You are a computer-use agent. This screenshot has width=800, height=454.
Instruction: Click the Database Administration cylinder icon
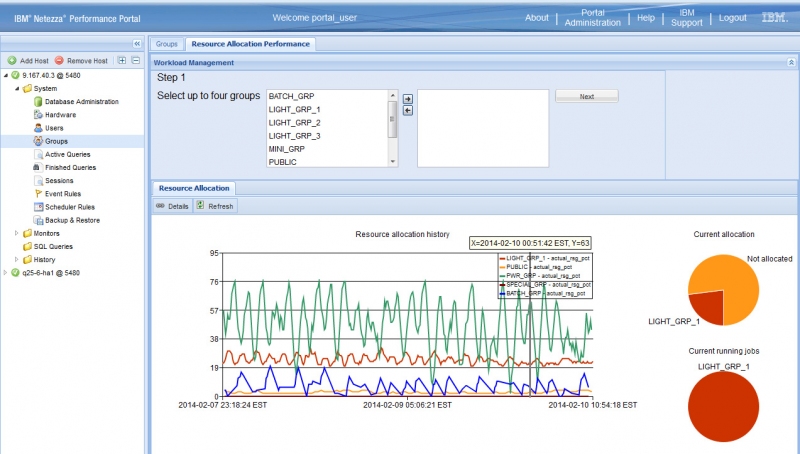(38, 102)
